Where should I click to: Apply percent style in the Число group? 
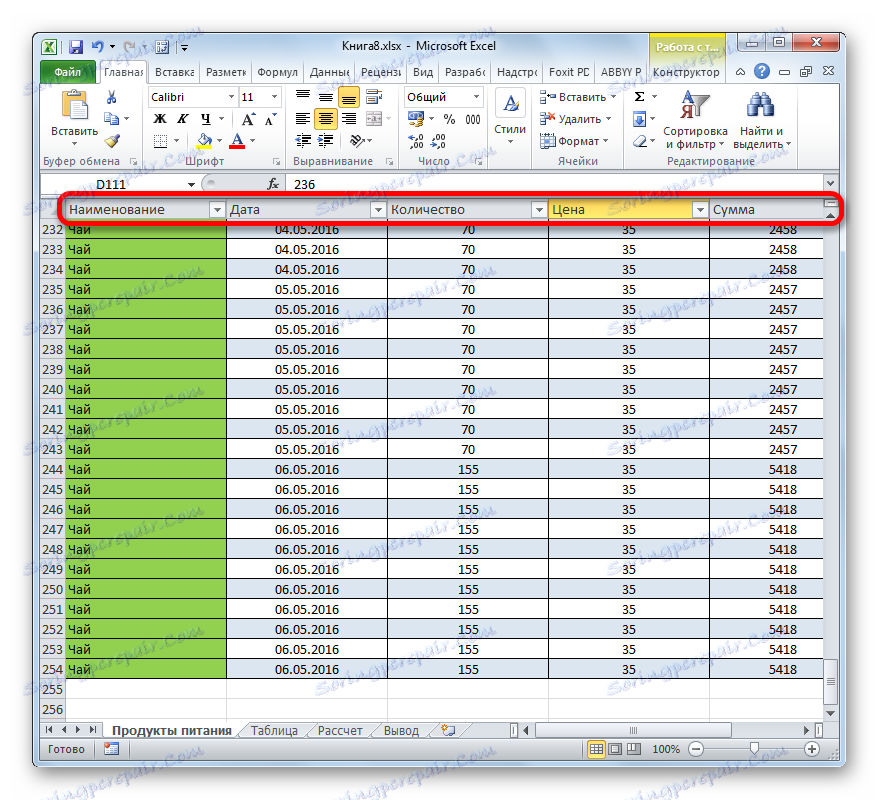coord(447,117)
